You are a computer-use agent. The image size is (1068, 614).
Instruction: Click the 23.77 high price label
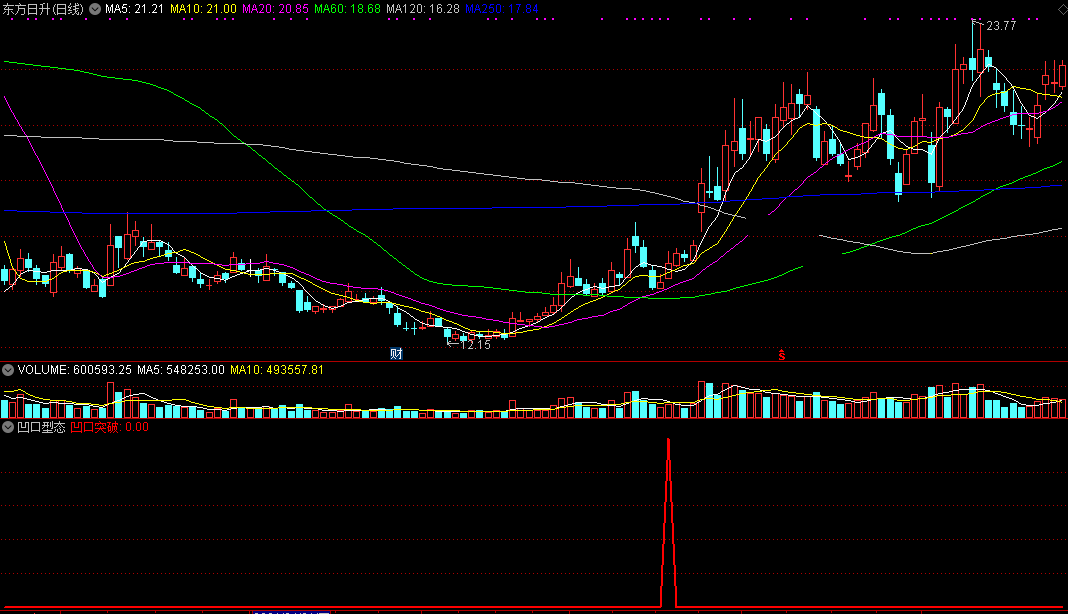coord(1001,26)
